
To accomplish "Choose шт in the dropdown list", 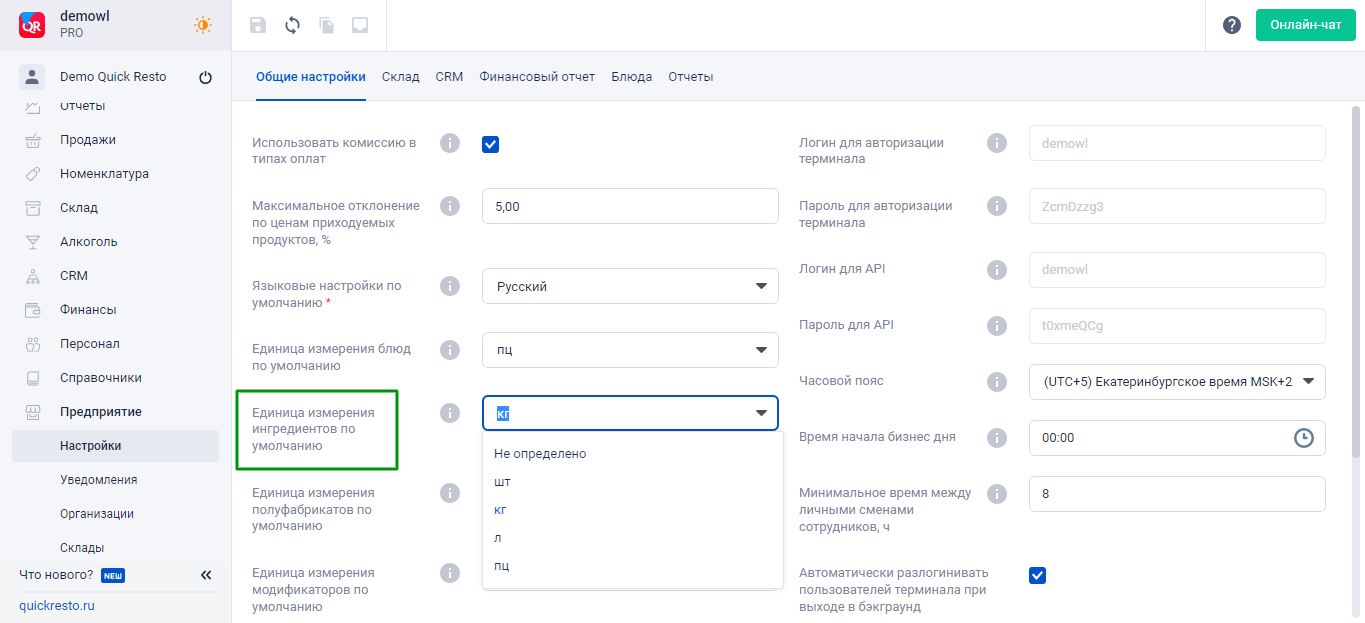I will (632, 481).
